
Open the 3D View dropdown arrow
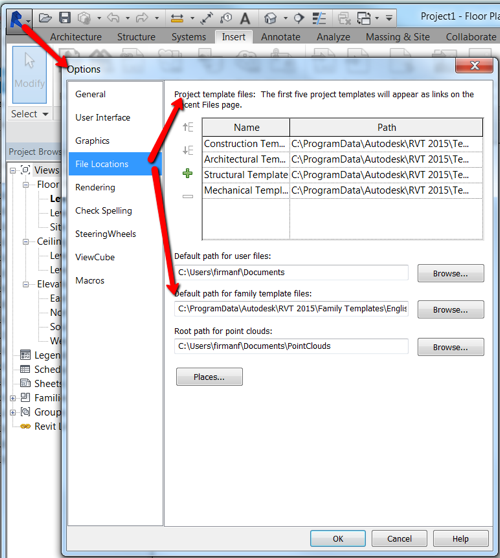[285, 18]
